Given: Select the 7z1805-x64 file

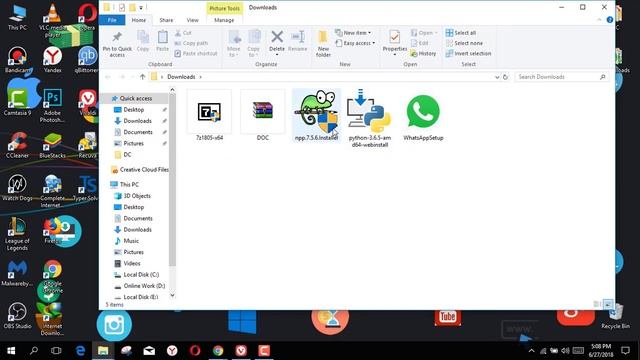Looking at the screenshot, I should (x=209, y=116).
